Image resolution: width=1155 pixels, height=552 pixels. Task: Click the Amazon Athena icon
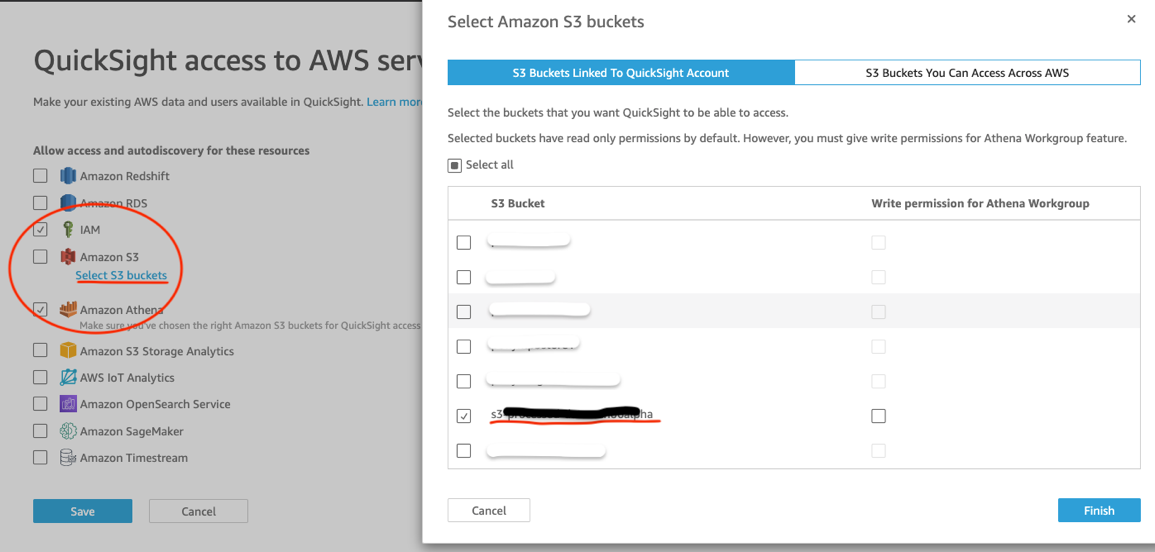(x=69, y=310)
